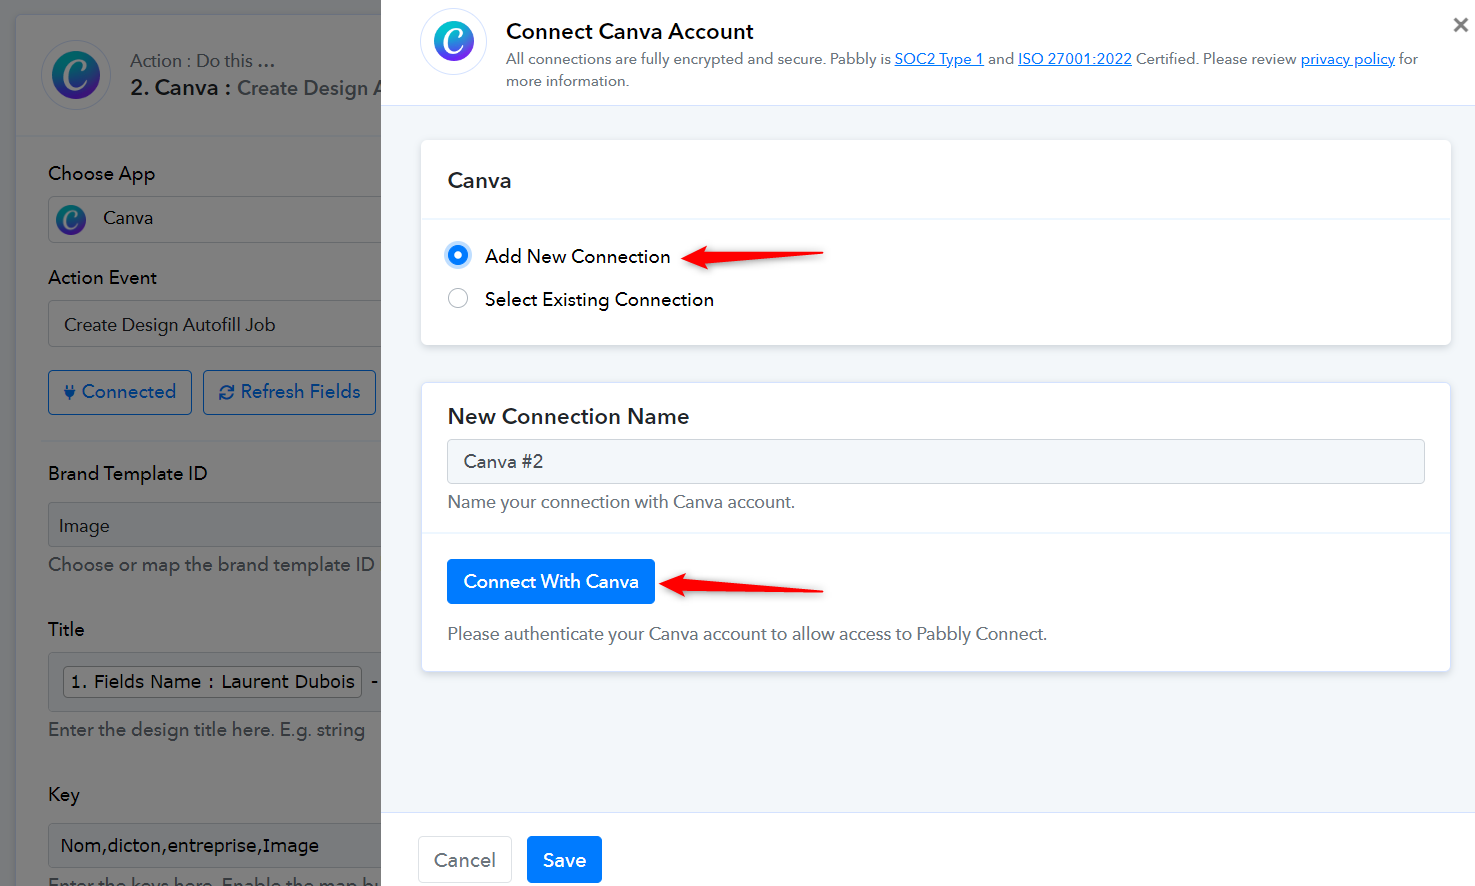Image resolution: width=1475 pixels, height=886 pixels.
Task: Click the 'Key' field label
Action: 64,794
